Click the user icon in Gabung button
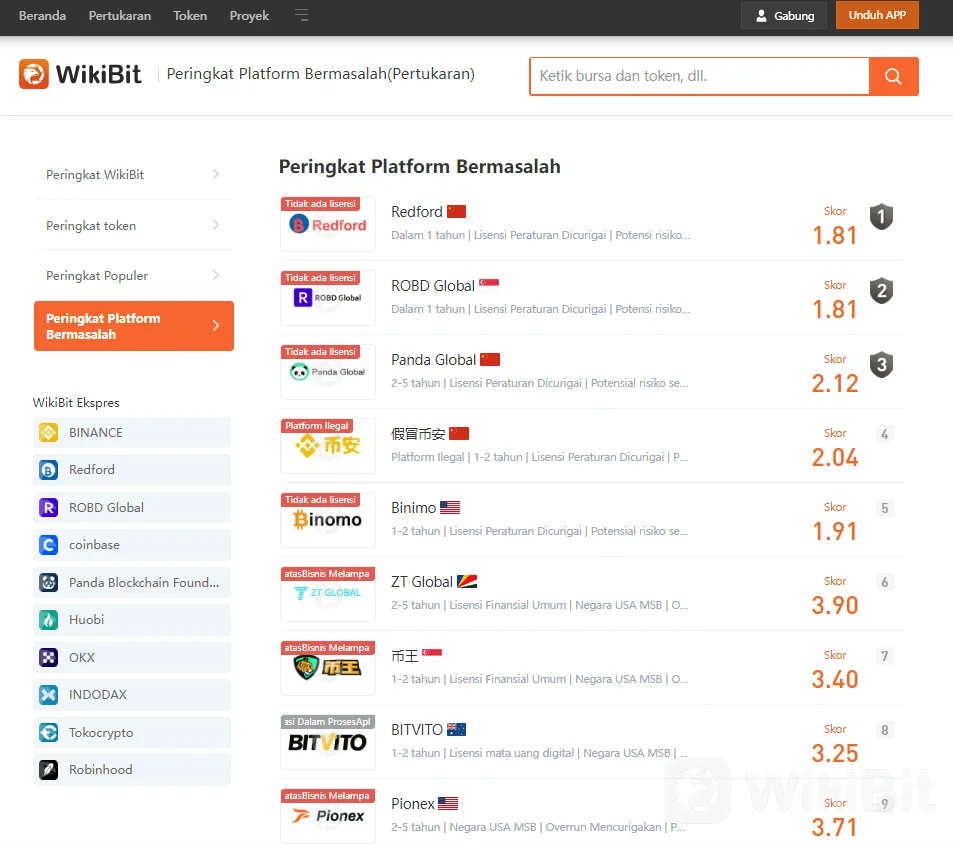Screen dimensions: 953x846 pyautogui.click(x=761, y=16)
